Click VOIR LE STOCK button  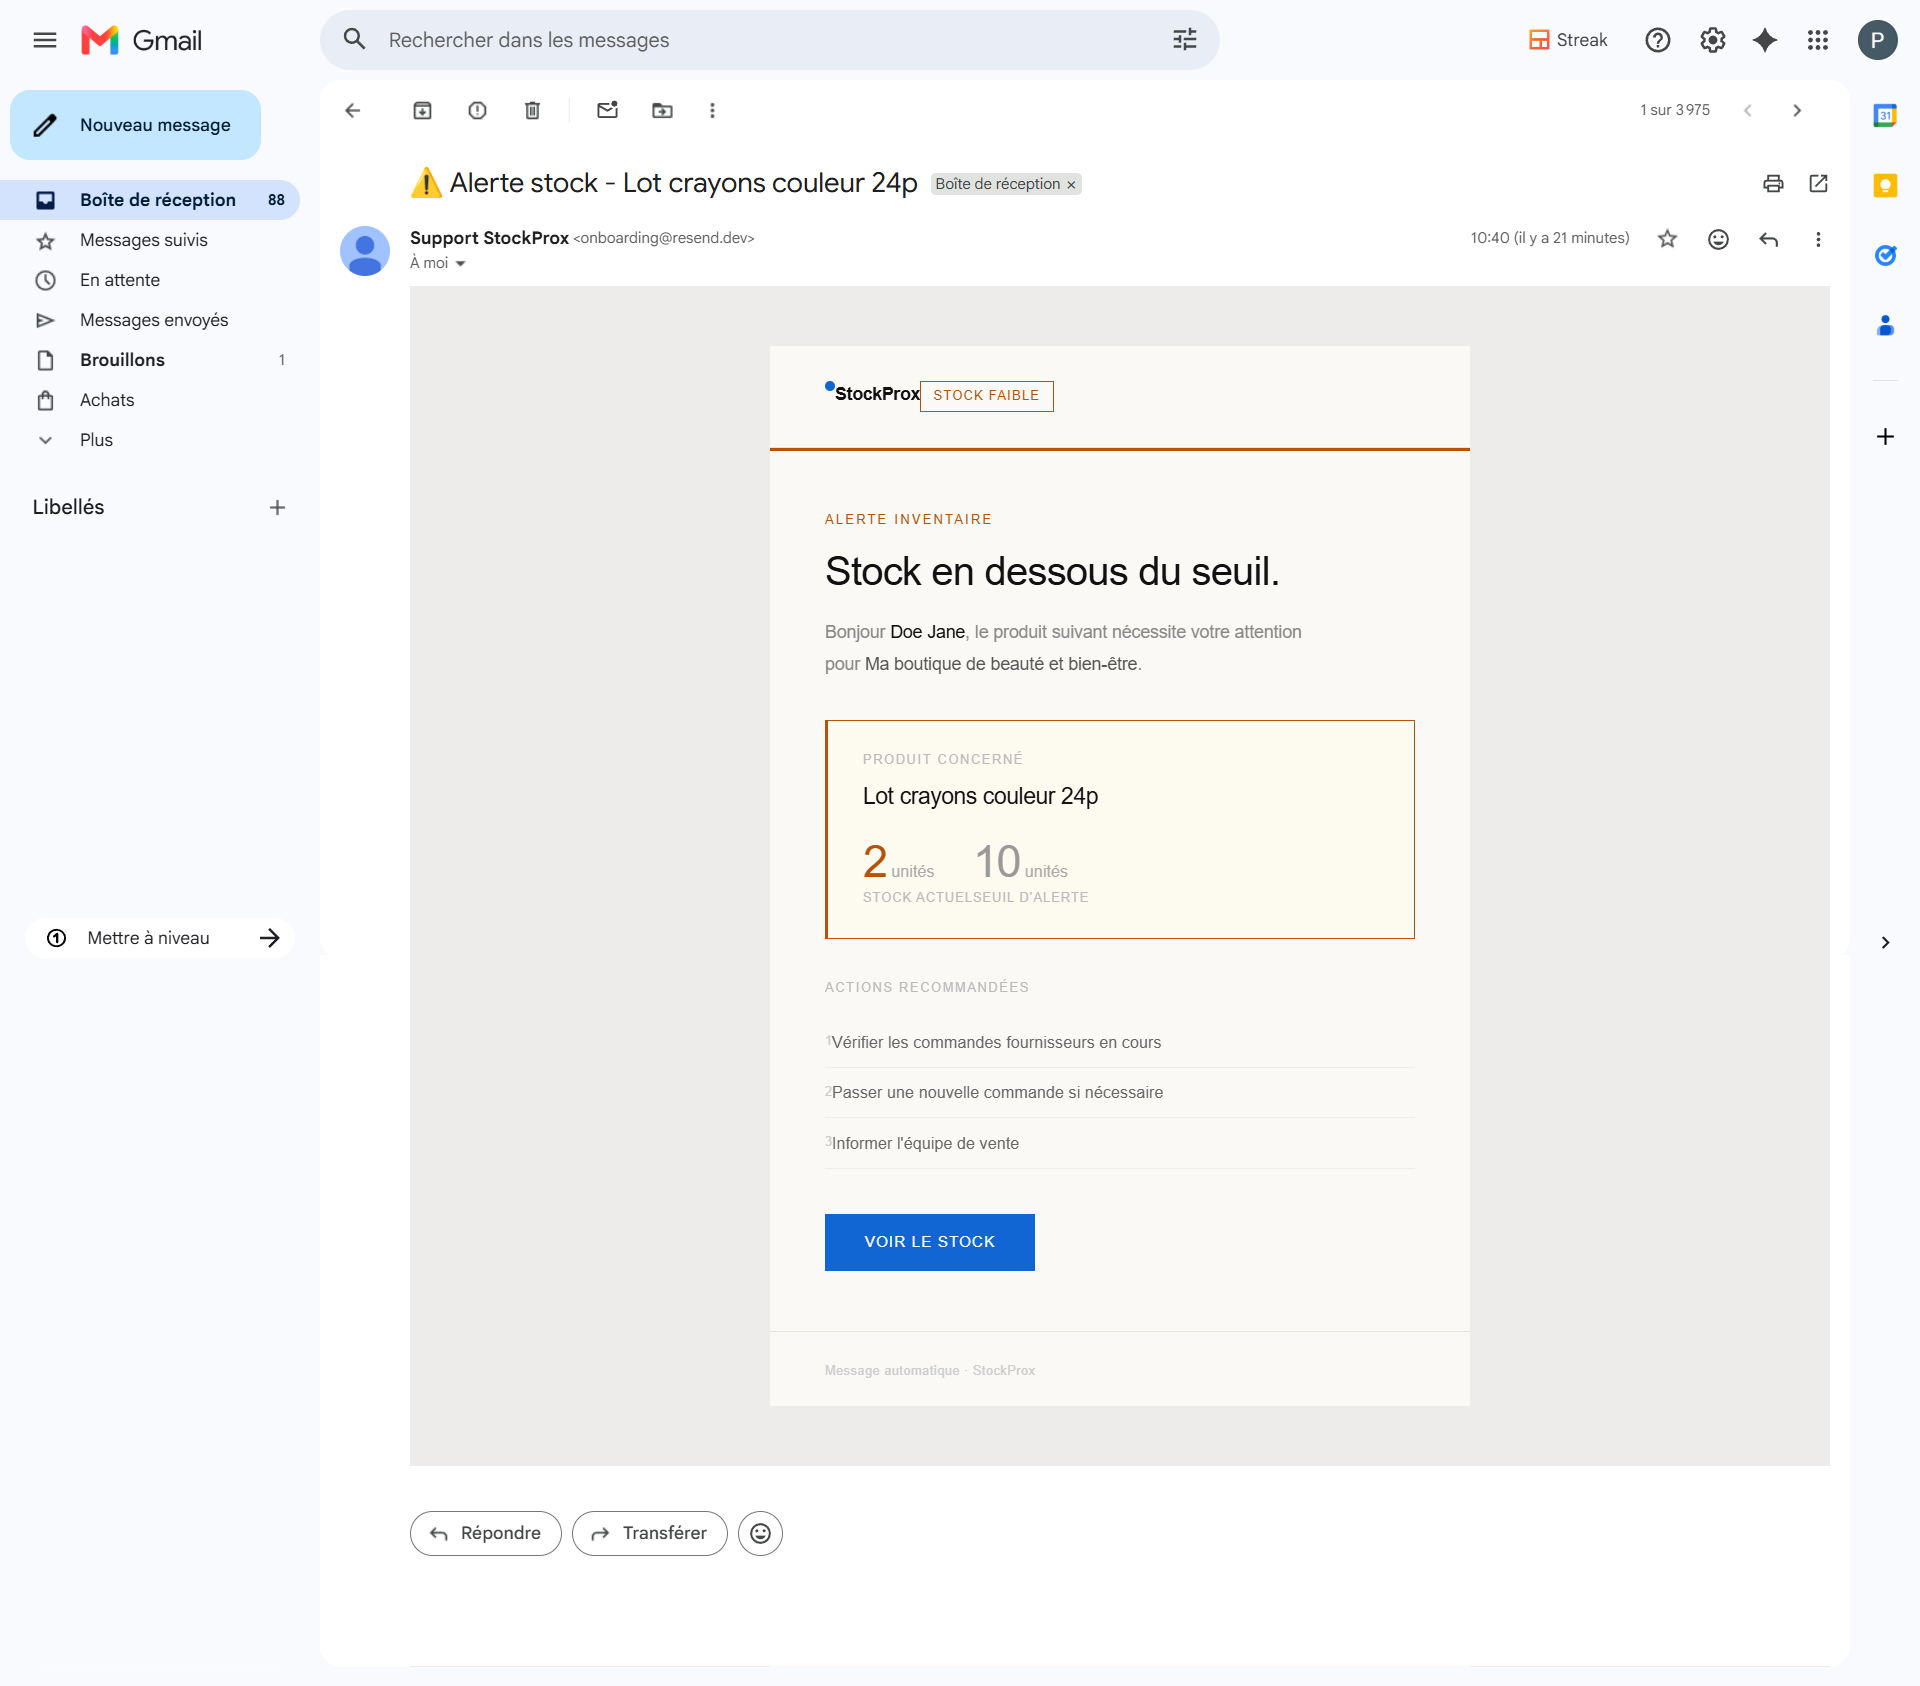929,1242
